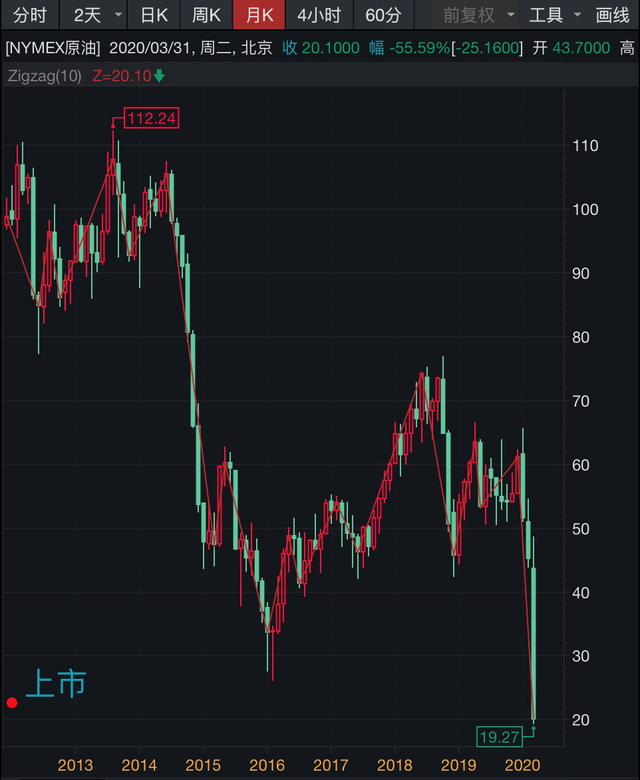Click the 2016 year on time axis

267,765
